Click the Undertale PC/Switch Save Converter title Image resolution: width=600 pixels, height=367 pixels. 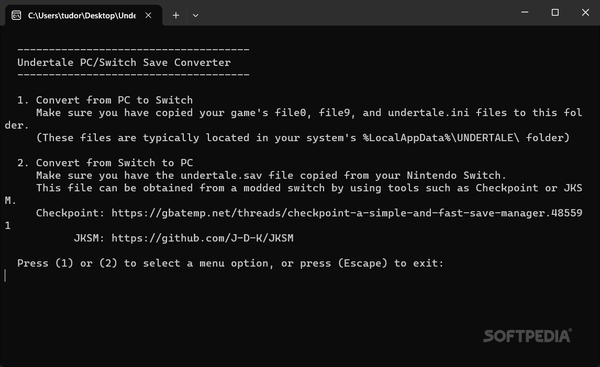point(124,62)
